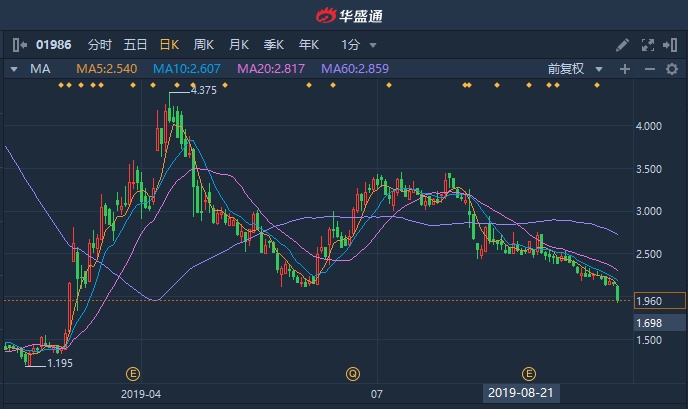Open the 1分 minute interval dropdown
This screenshot has height=409, width=688.
click(359, 45)
